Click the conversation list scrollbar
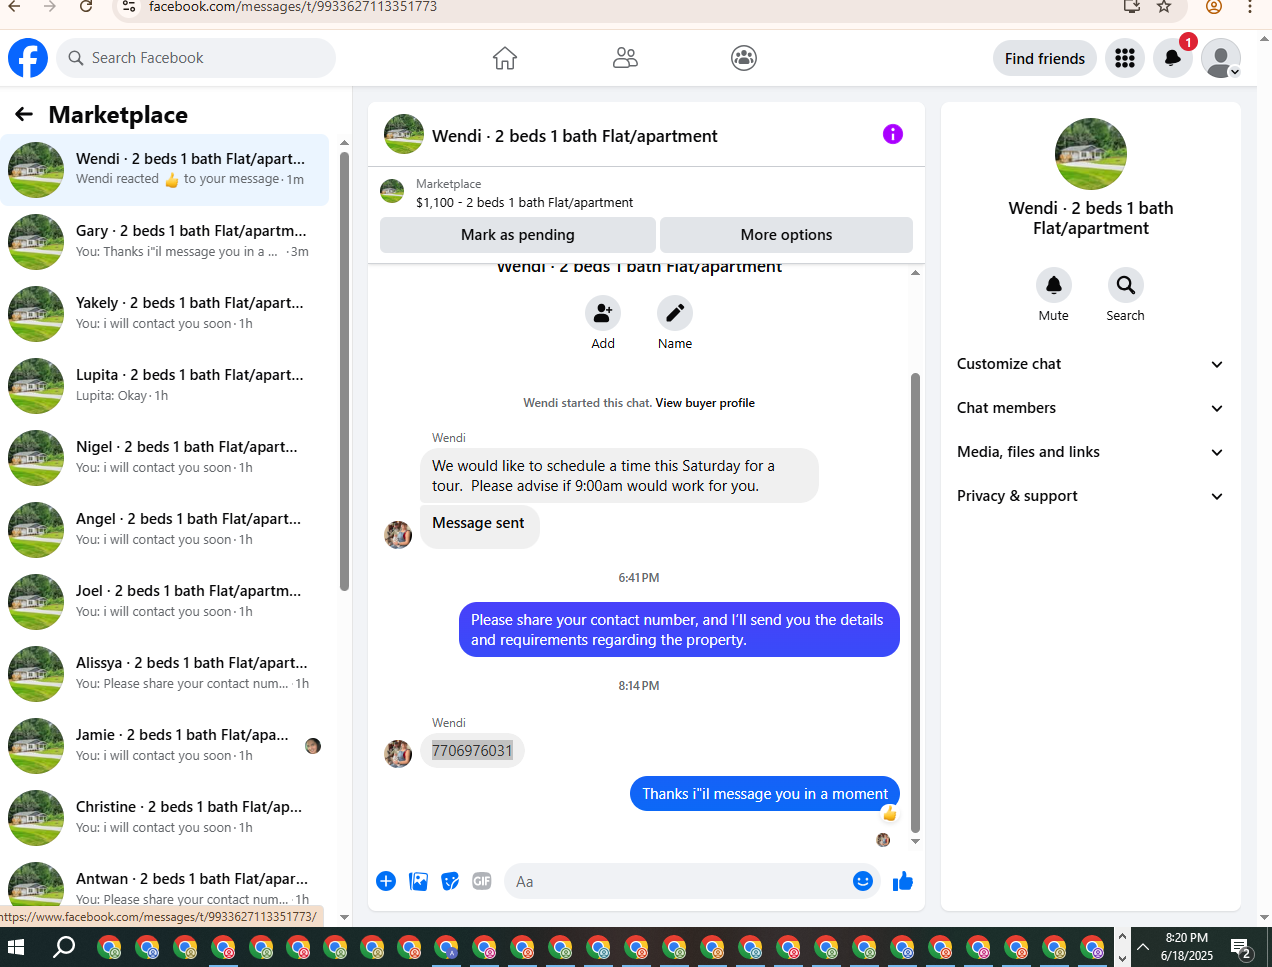 tap(344, 370)
